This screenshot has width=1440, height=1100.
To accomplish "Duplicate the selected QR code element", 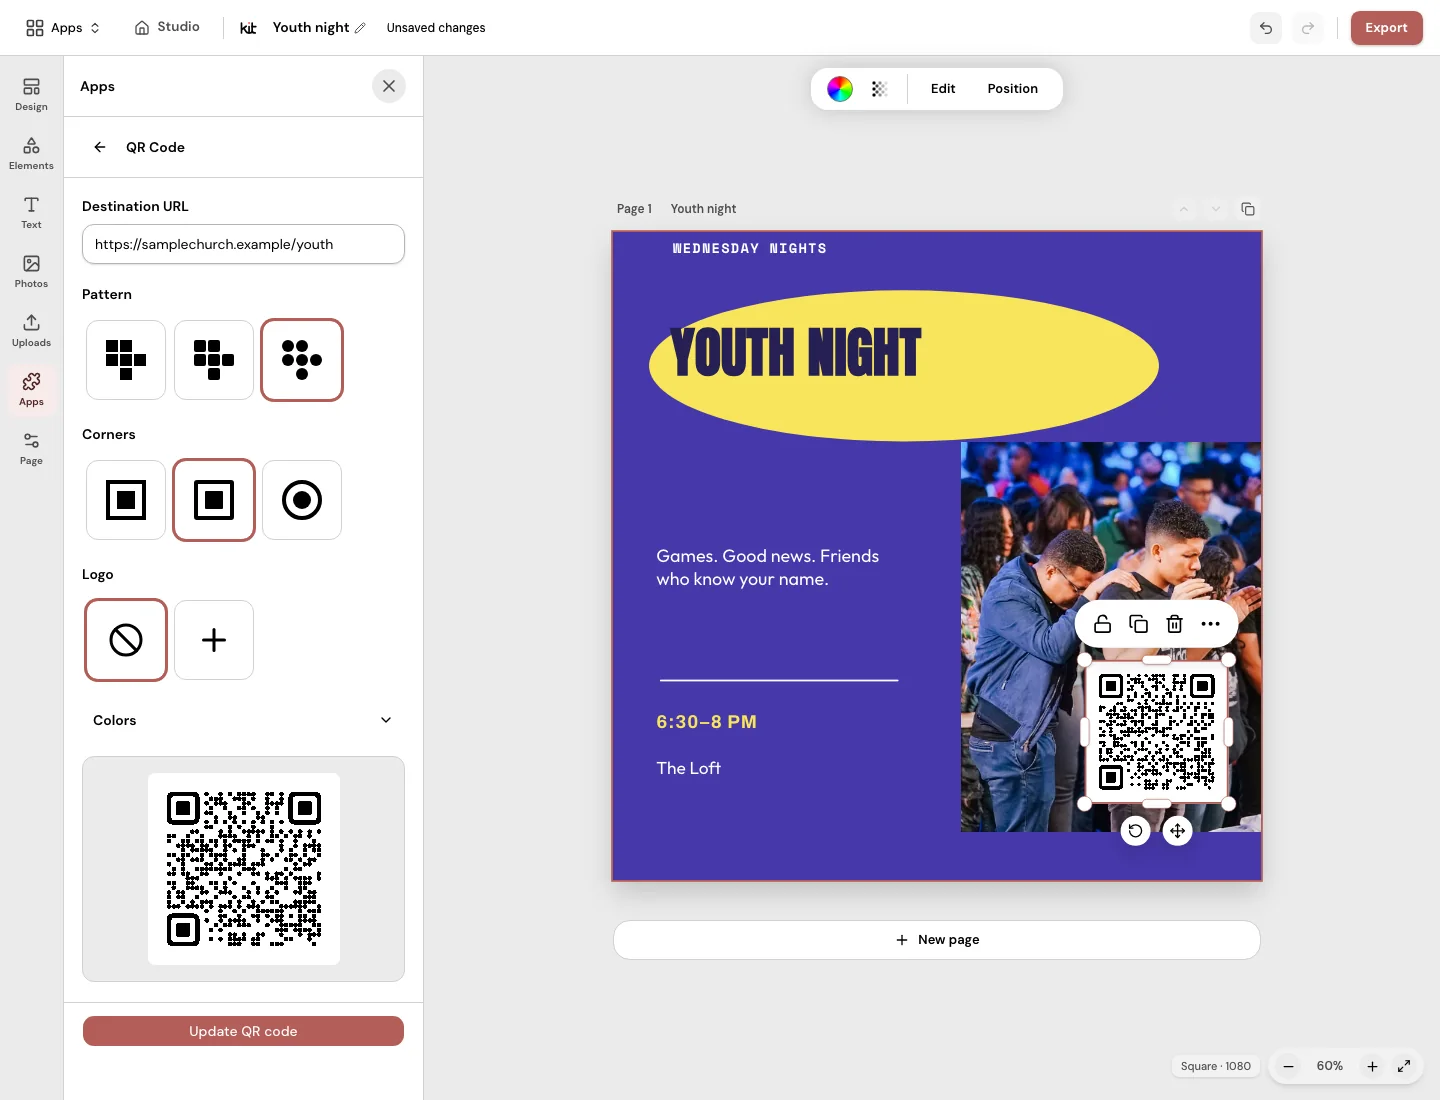I will pos(1139,624).
